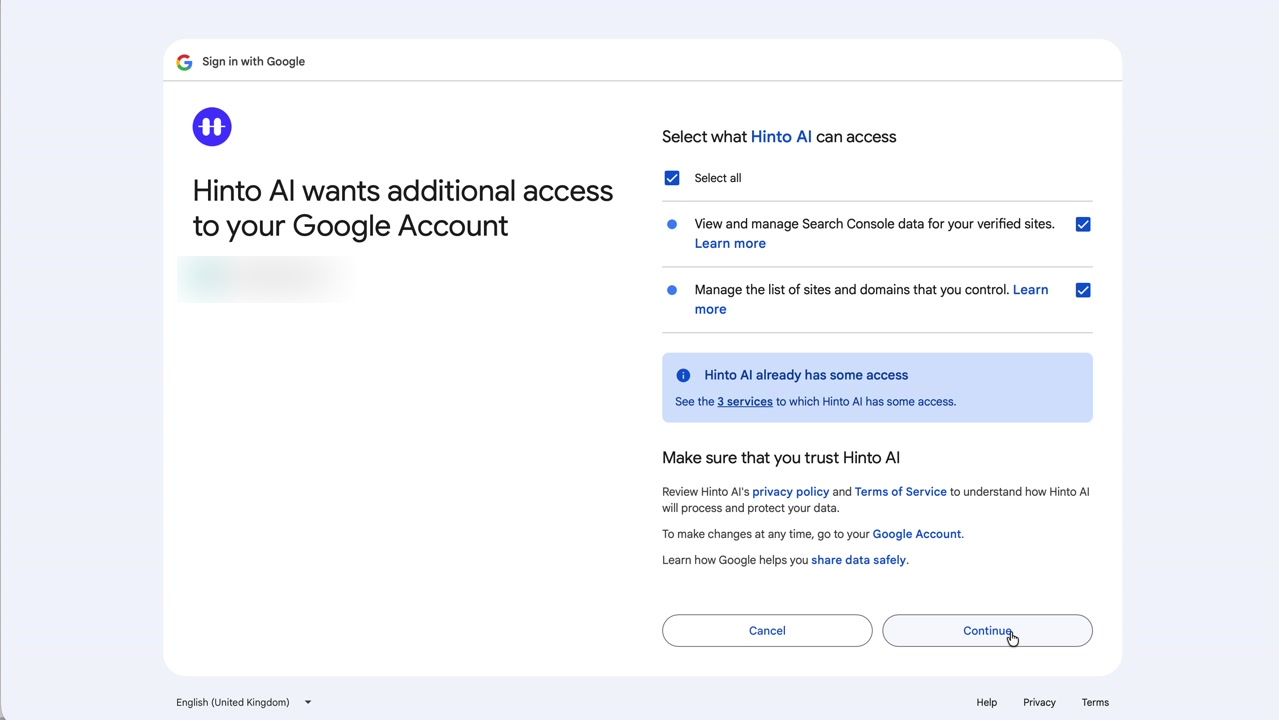Click the Hinto AI purple logo
Image resolution: width=1279 pixels, height=720 pixels.
click(x=212, y=127)
